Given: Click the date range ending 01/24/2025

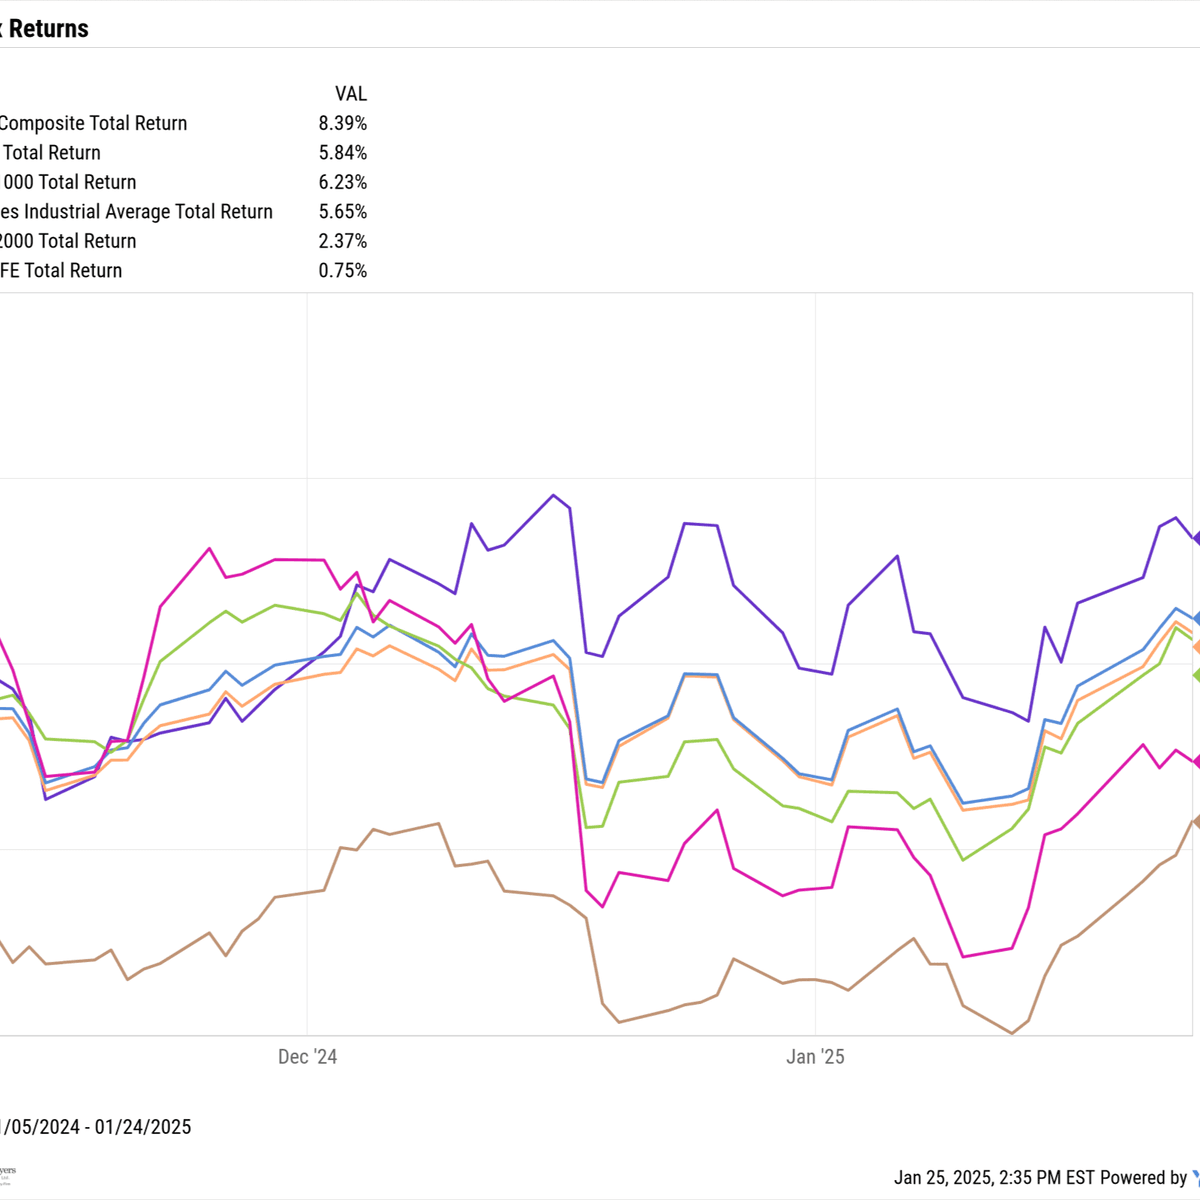Looking at the screenshot, I should pyautogui.click(x=95, y=1127).
